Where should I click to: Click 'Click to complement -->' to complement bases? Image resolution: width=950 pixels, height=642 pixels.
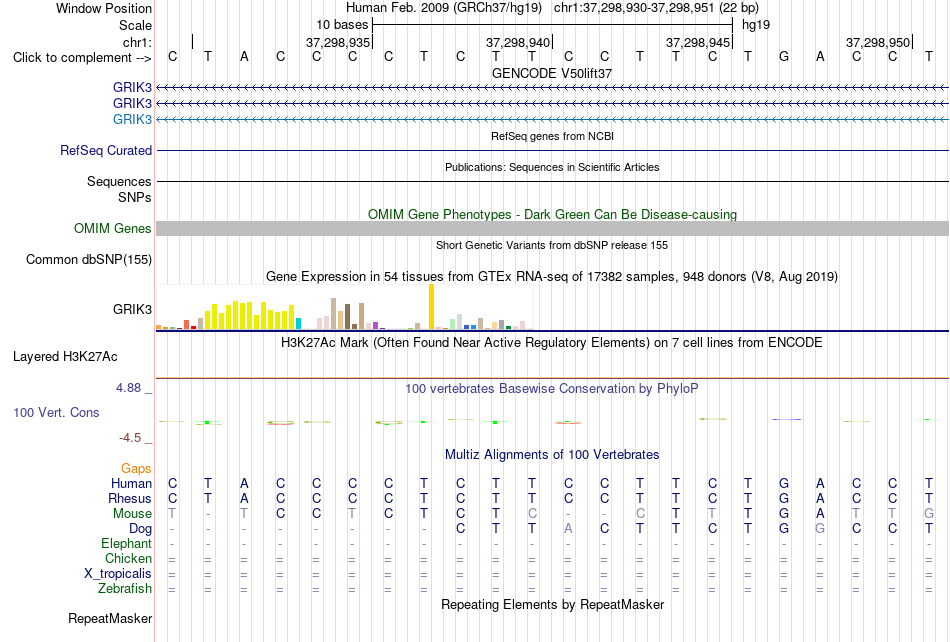[82, 58]
